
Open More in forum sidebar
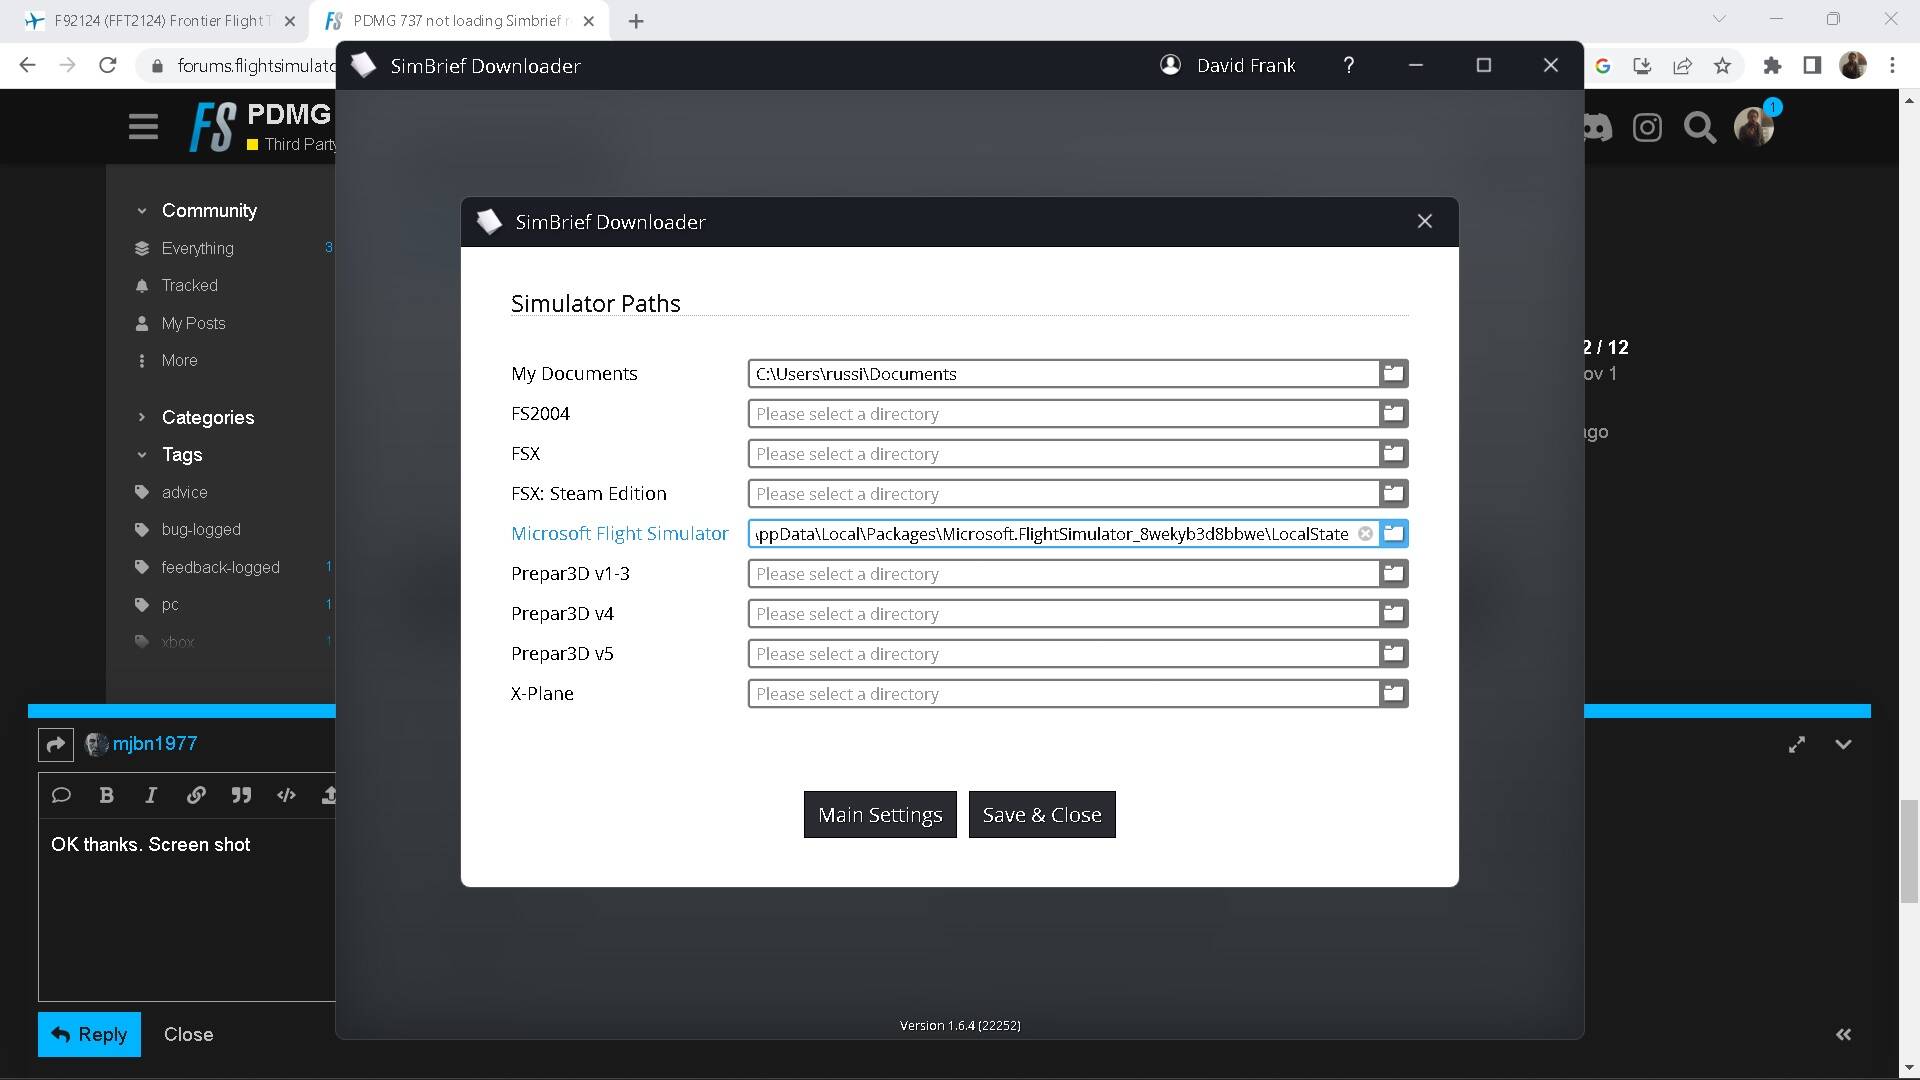[x=179, y=360]
